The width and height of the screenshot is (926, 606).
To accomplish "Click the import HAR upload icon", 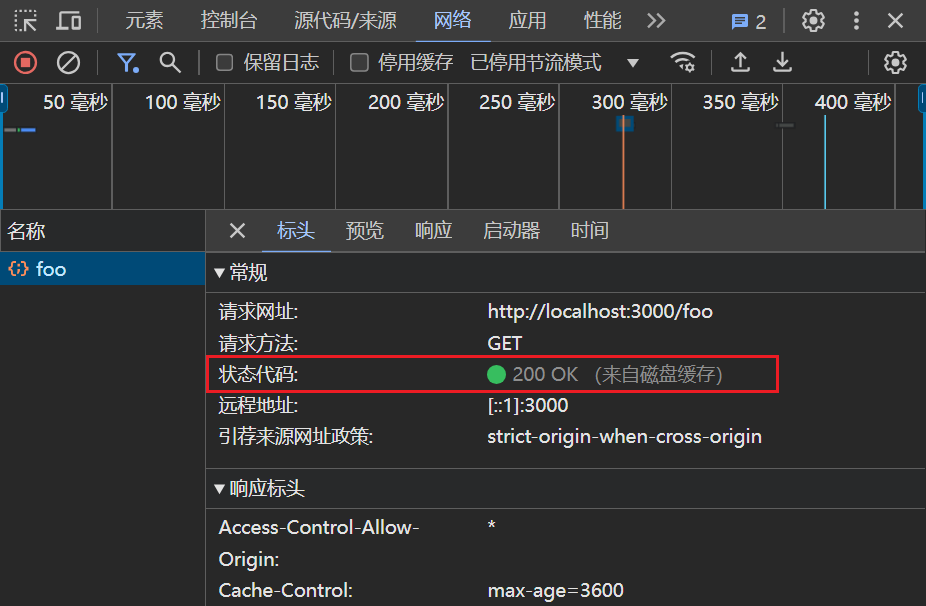I will point(740,62).
